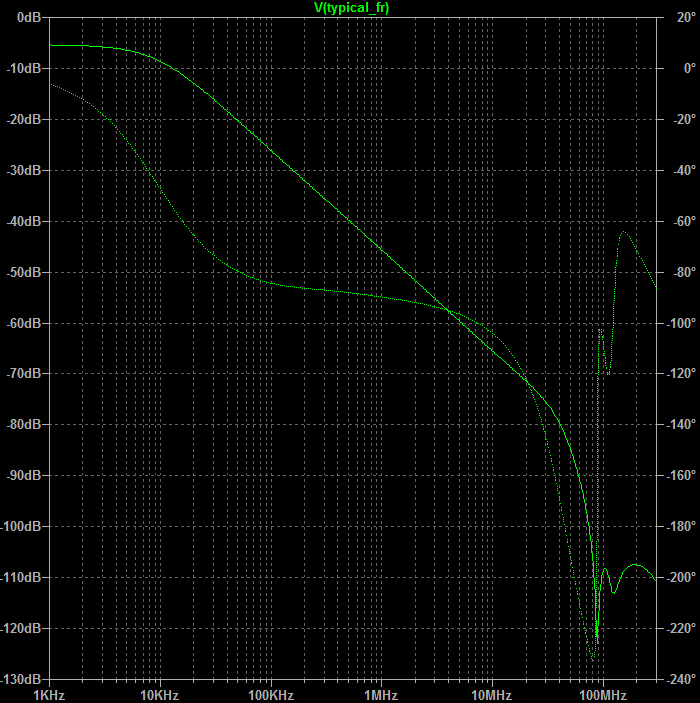Image resolution: width=700 pixels, height=703 pixels.
Task: Click the 10KHz frequency axis label
Action: (160, 695)
